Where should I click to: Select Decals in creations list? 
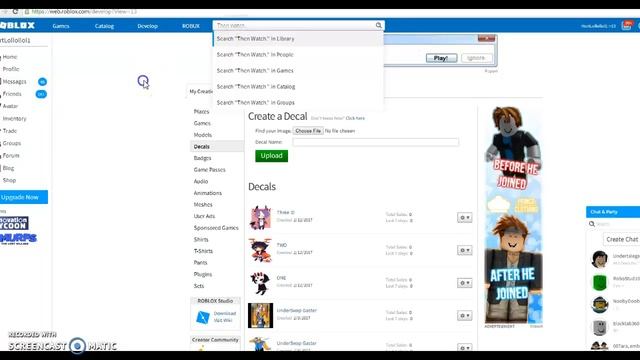(202, 147)
